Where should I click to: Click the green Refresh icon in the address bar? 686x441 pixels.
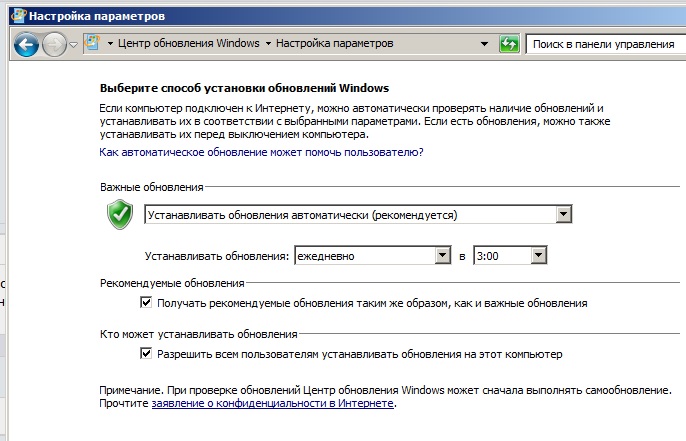[x=509, y=44]
